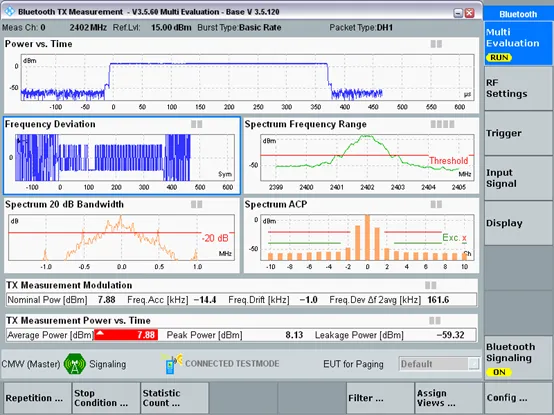Click the Exc. x legend label
Viewport: 554px width, 415px height.
[x=454, y=238]
